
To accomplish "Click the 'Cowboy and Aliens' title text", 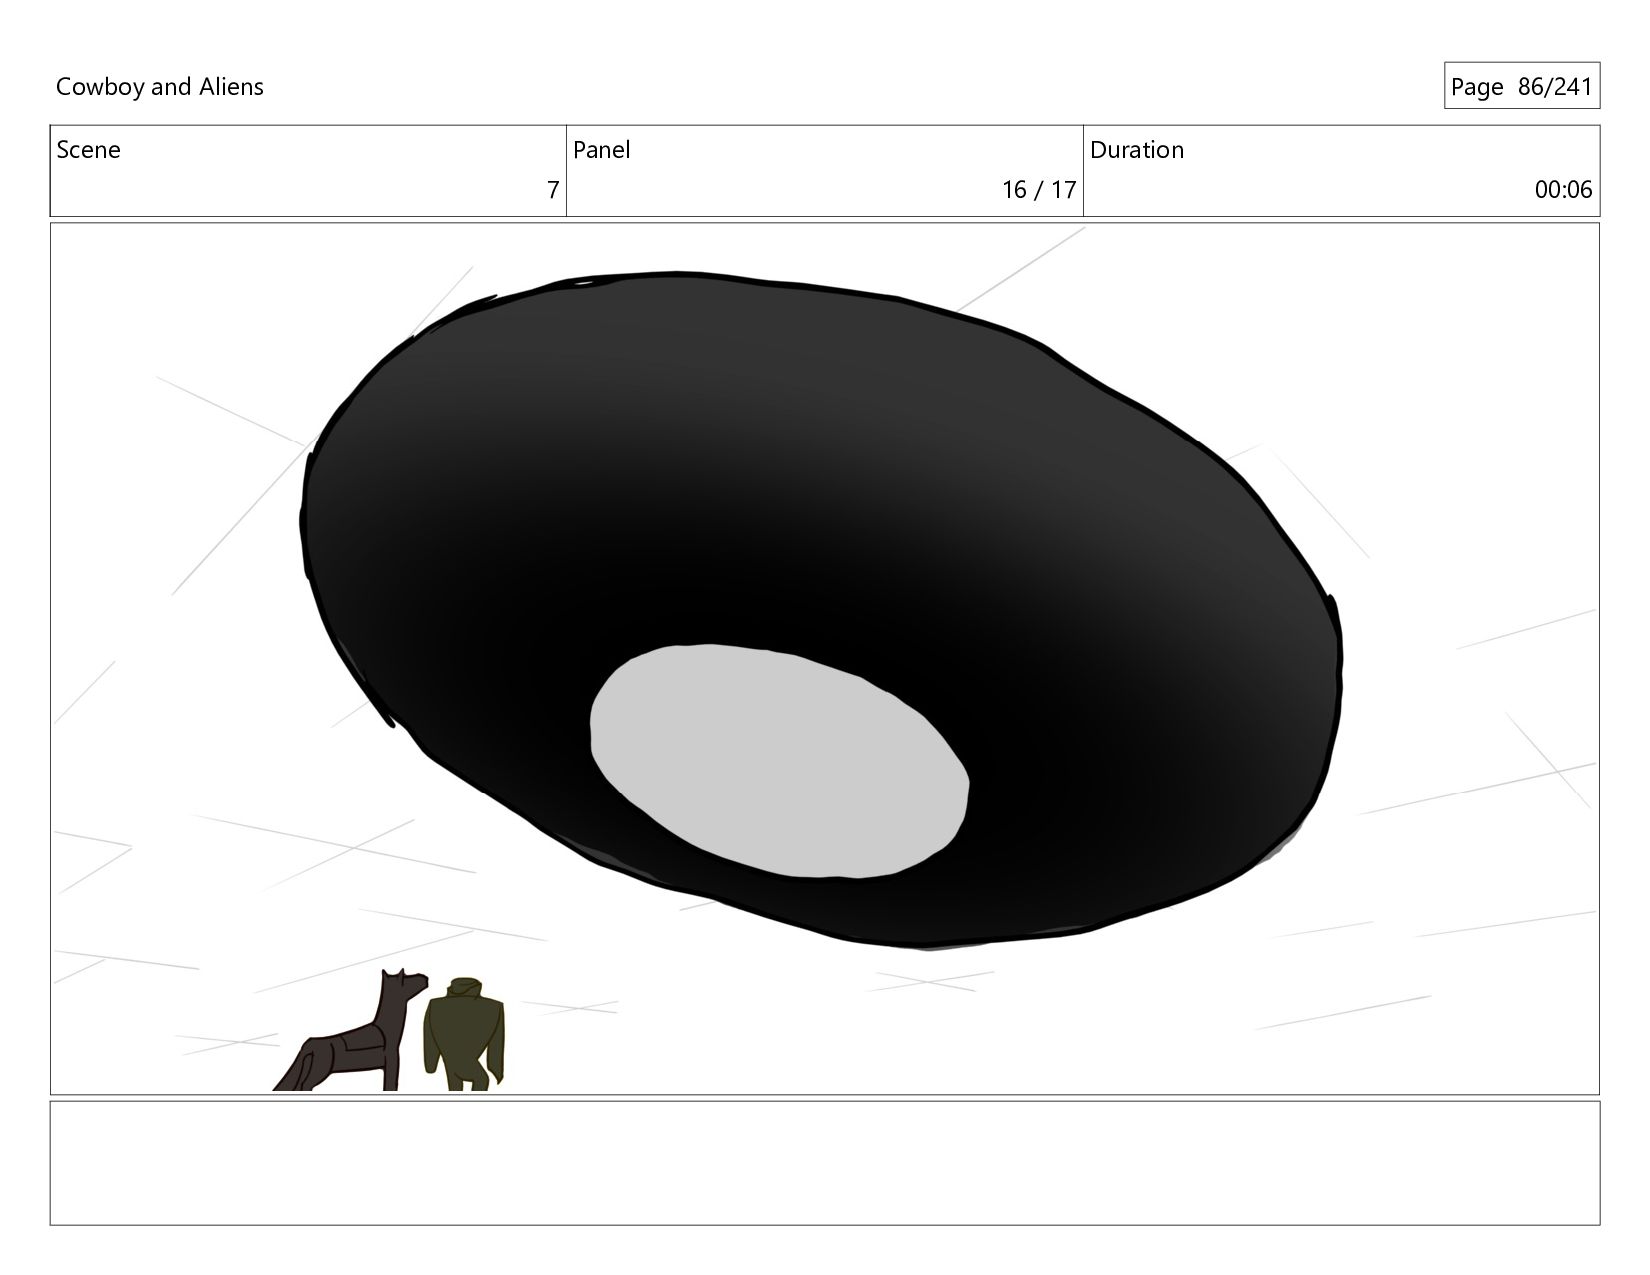I will click(160, 87).
